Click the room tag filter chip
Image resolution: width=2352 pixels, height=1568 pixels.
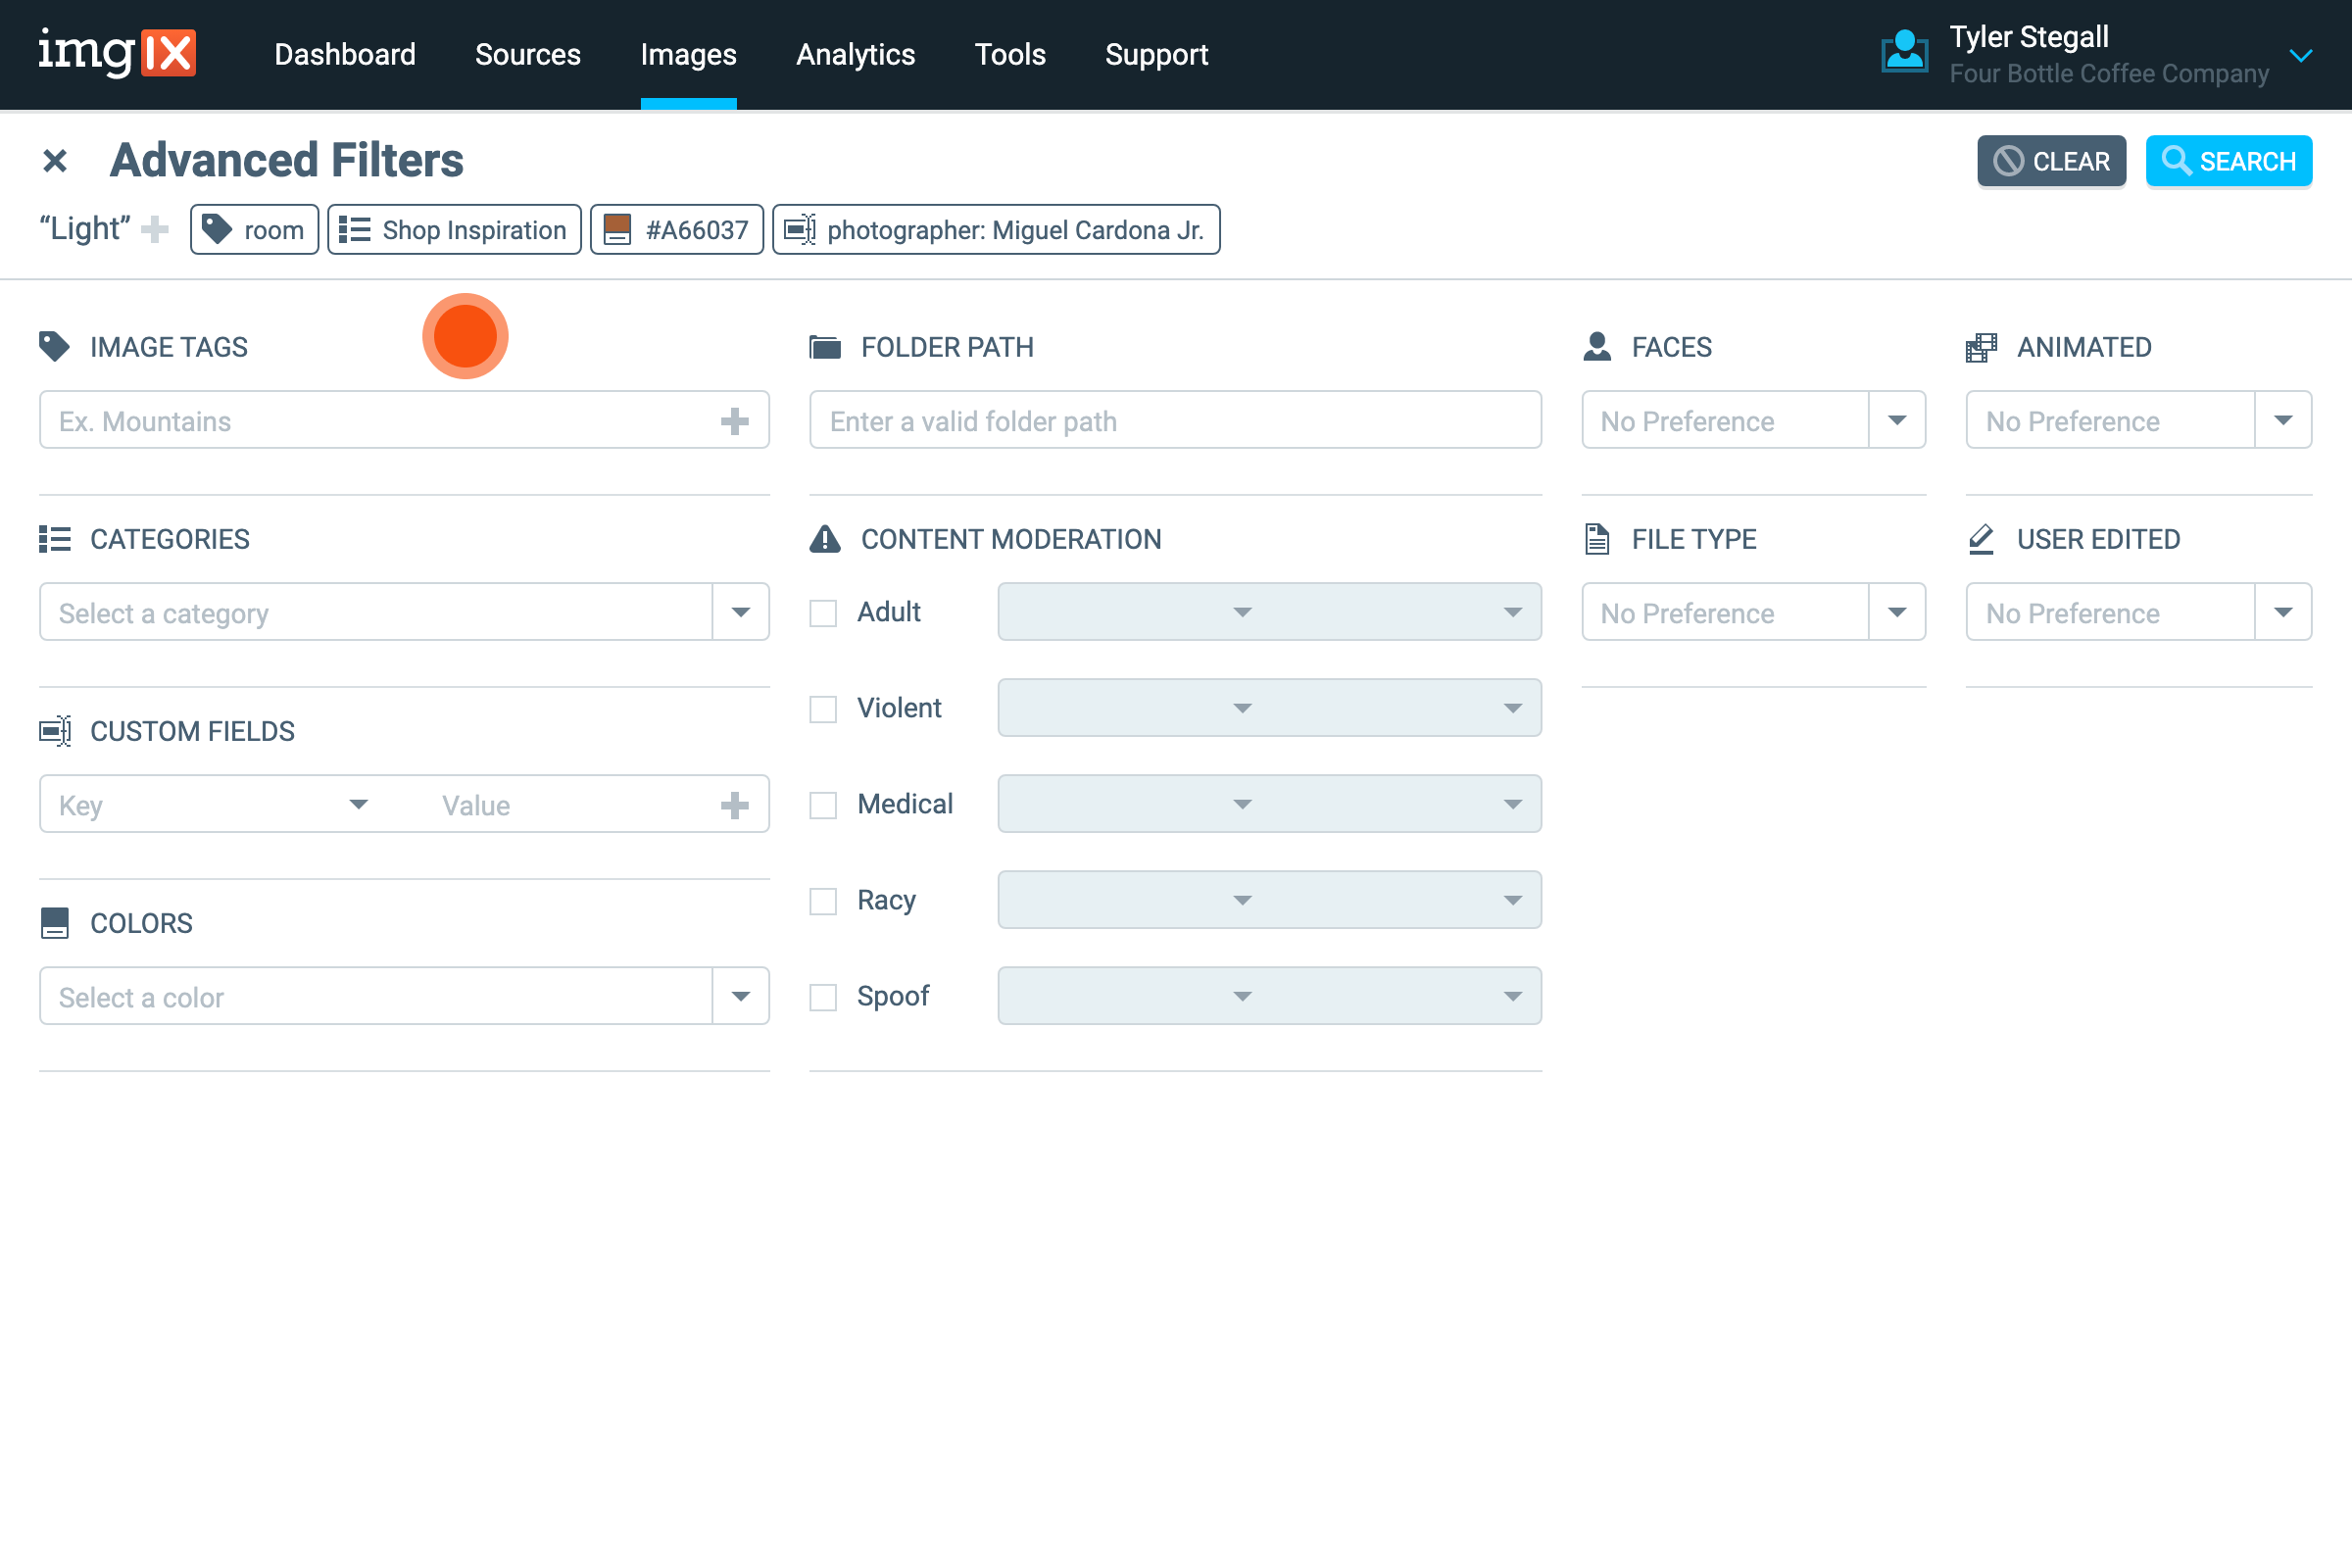(x=255, y=230)
